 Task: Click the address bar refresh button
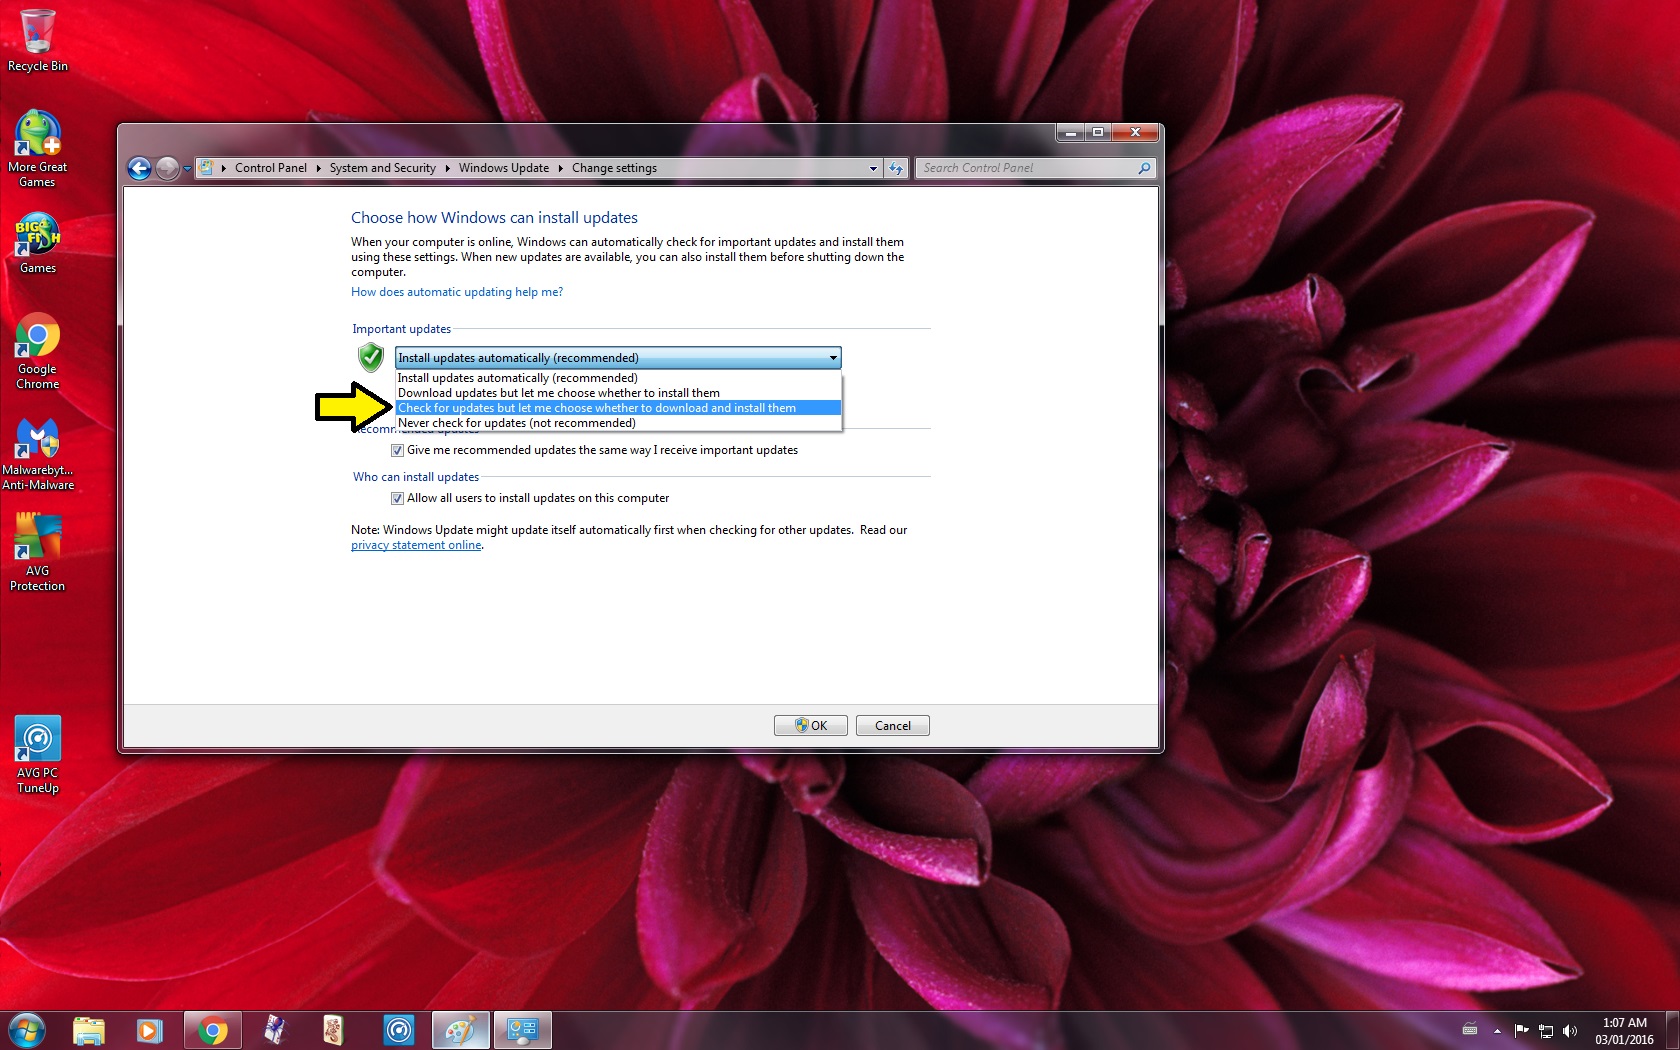click(x=896, y=168)
